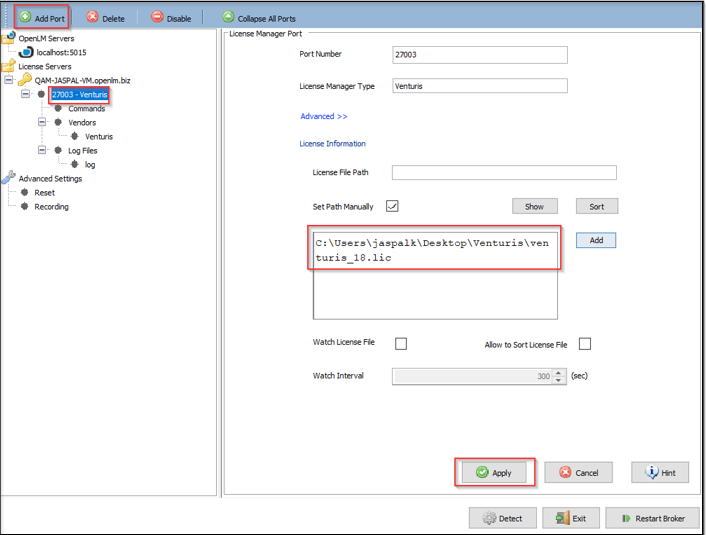Click the Collapse All Ports icon
706x535 pixels.
point(228,18)
